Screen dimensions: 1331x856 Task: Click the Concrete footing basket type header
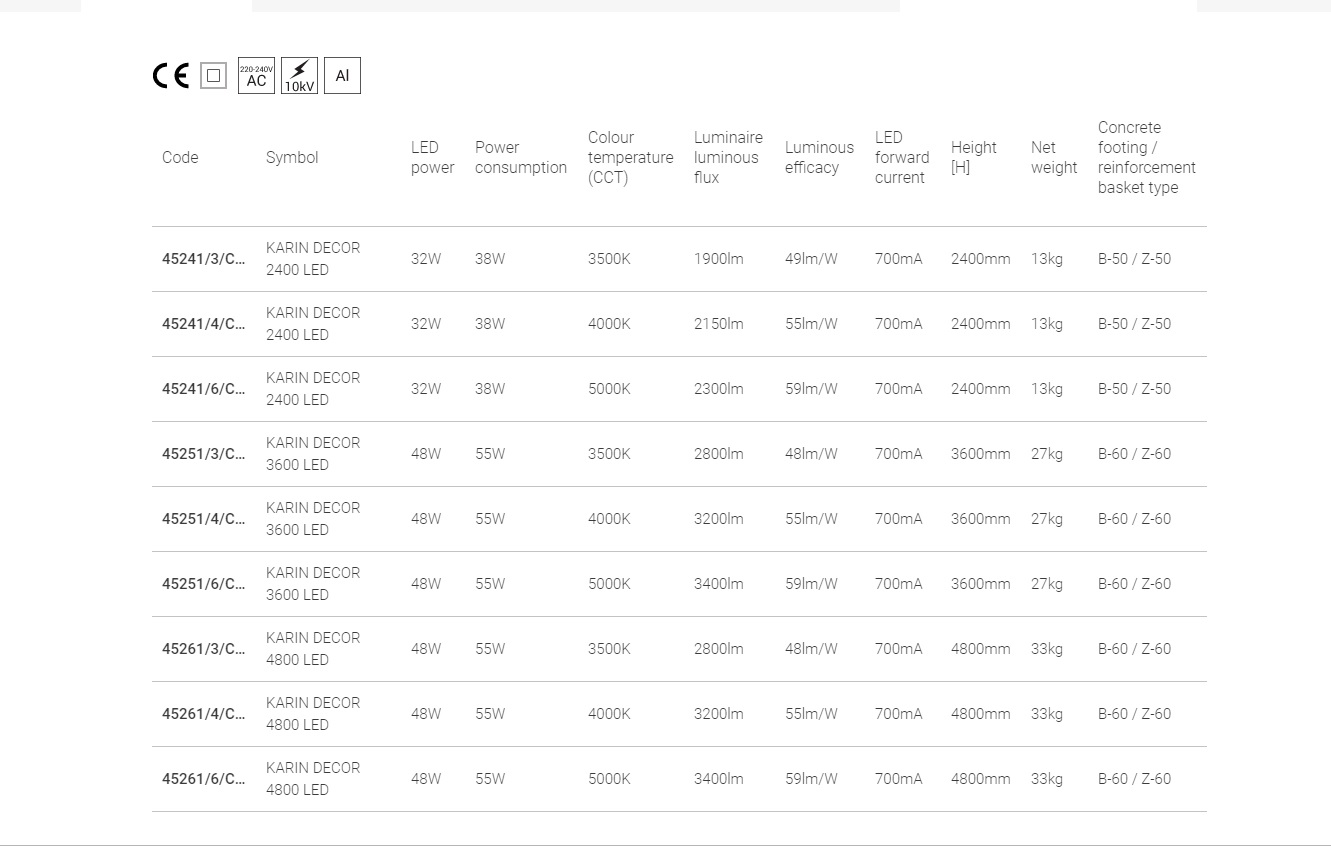(x=1146, y=158)
